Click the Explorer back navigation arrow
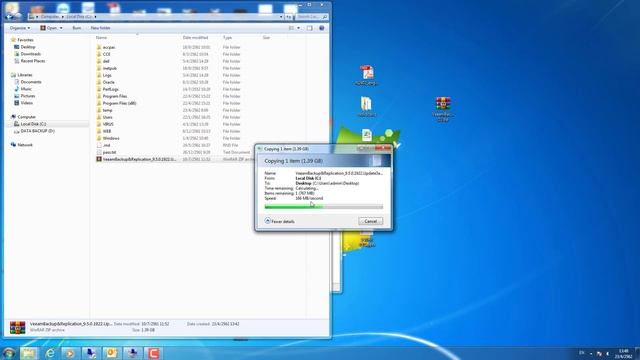Image resolution: width=640 pixels, height=360 pixels. [10, 17]
